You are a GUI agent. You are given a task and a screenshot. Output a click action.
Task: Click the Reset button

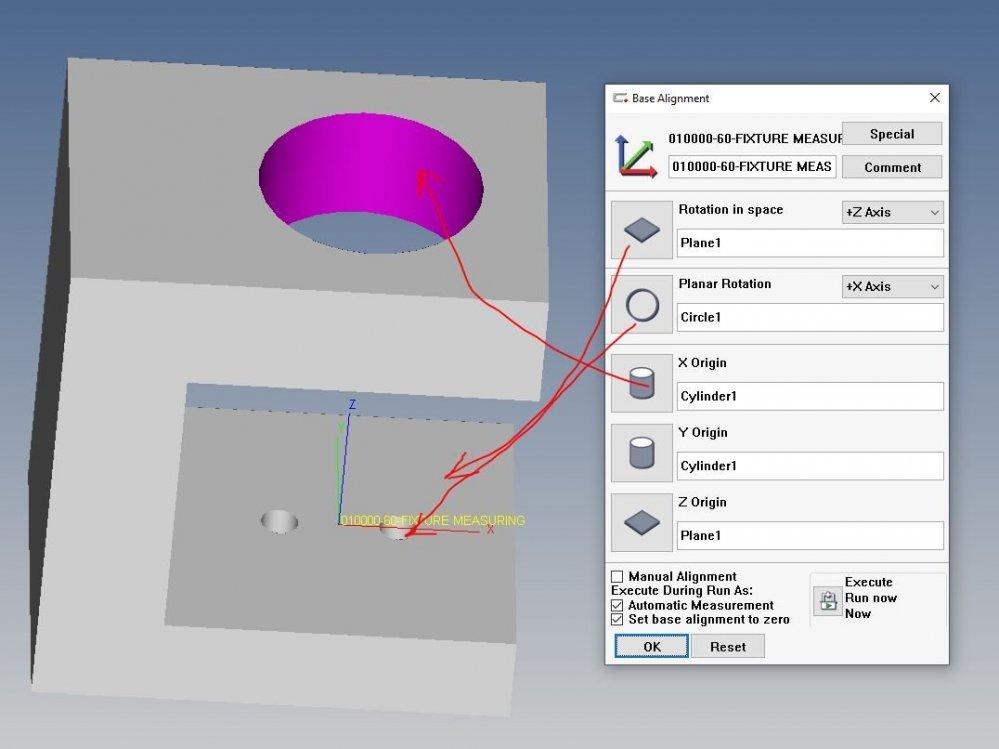pos(727,647)
